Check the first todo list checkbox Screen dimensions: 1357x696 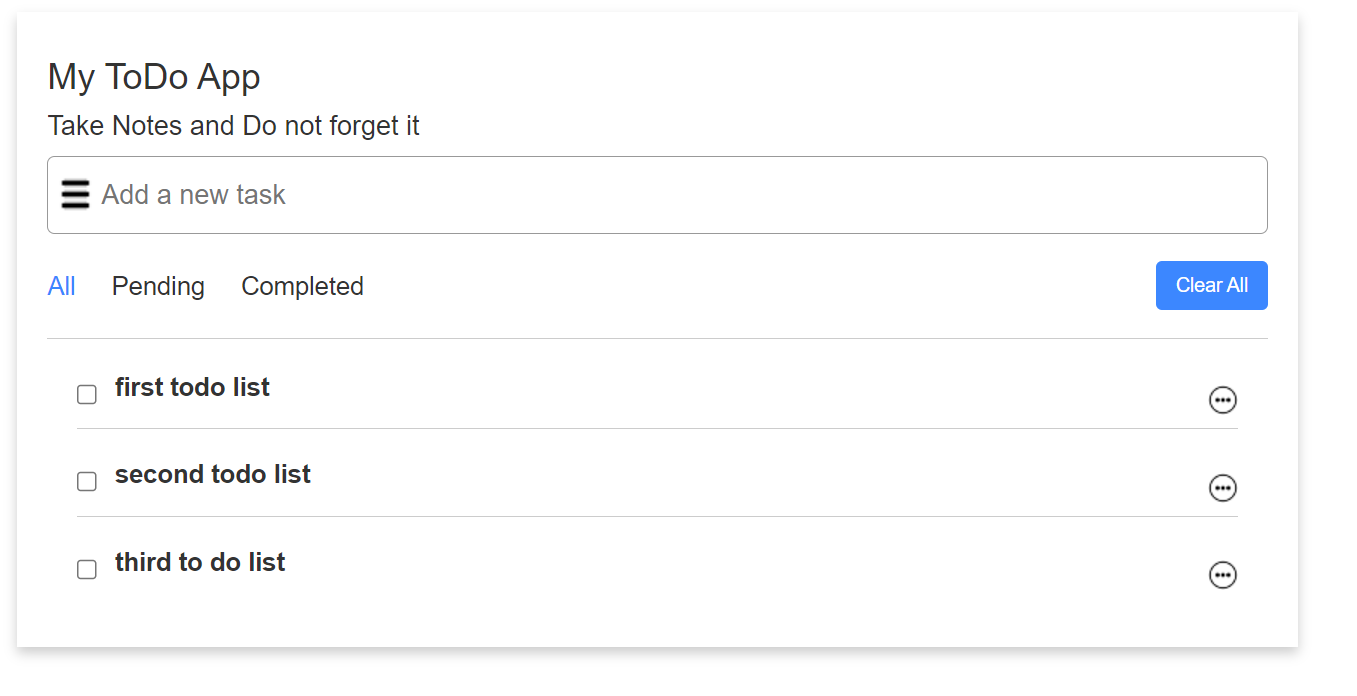[x=87, y=394]
